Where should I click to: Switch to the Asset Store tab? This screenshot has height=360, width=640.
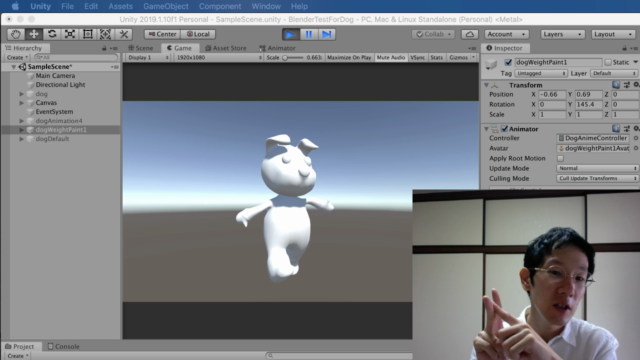[x=226, y=48]
